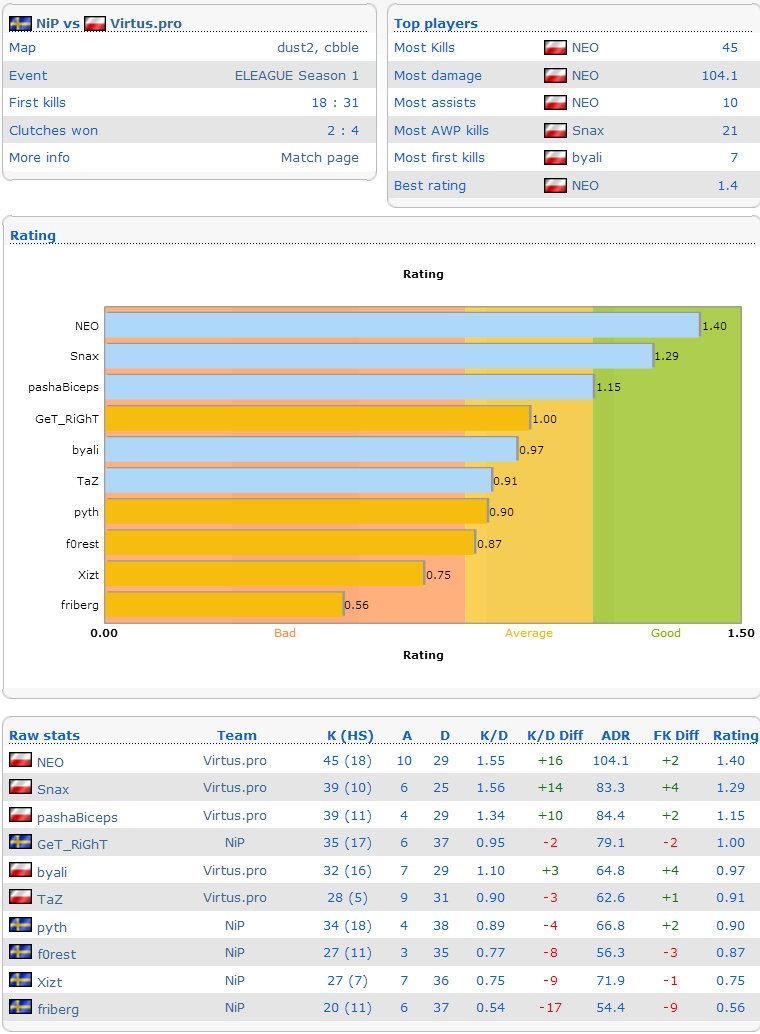This screenshot has height=1034, width=760.
Task: Open TaZ player link in Raw stats
Action: (x=49, y=899)
